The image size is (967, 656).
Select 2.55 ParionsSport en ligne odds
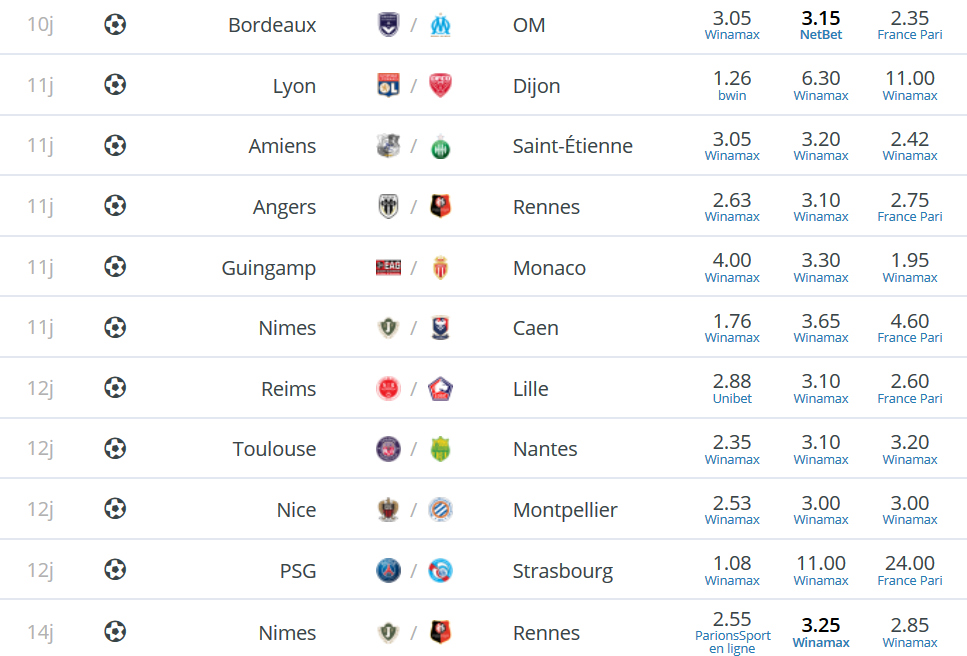point(732,633)
